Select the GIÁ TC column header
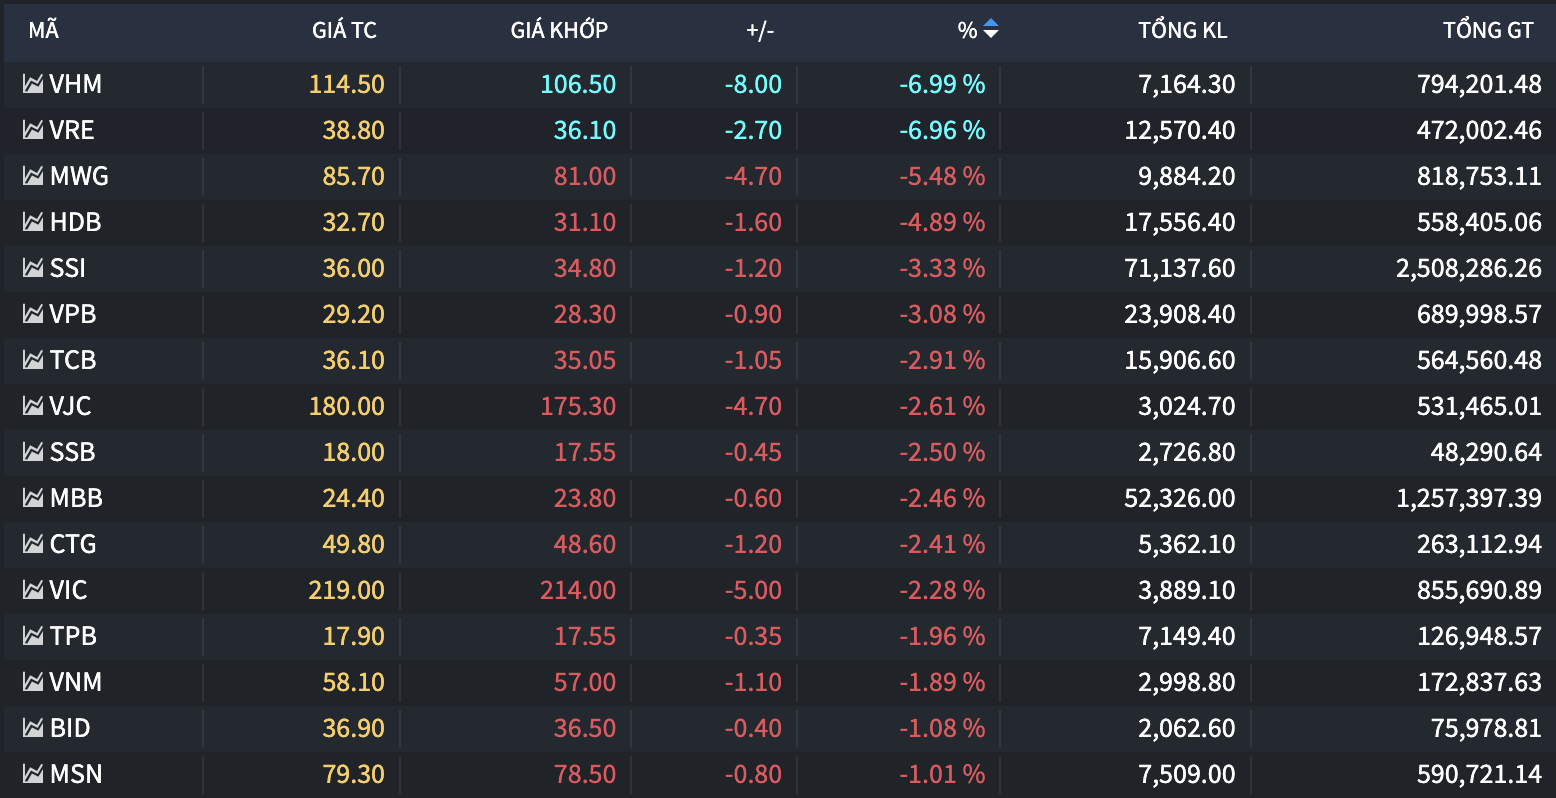1556x798 pixels. (344, 30)
